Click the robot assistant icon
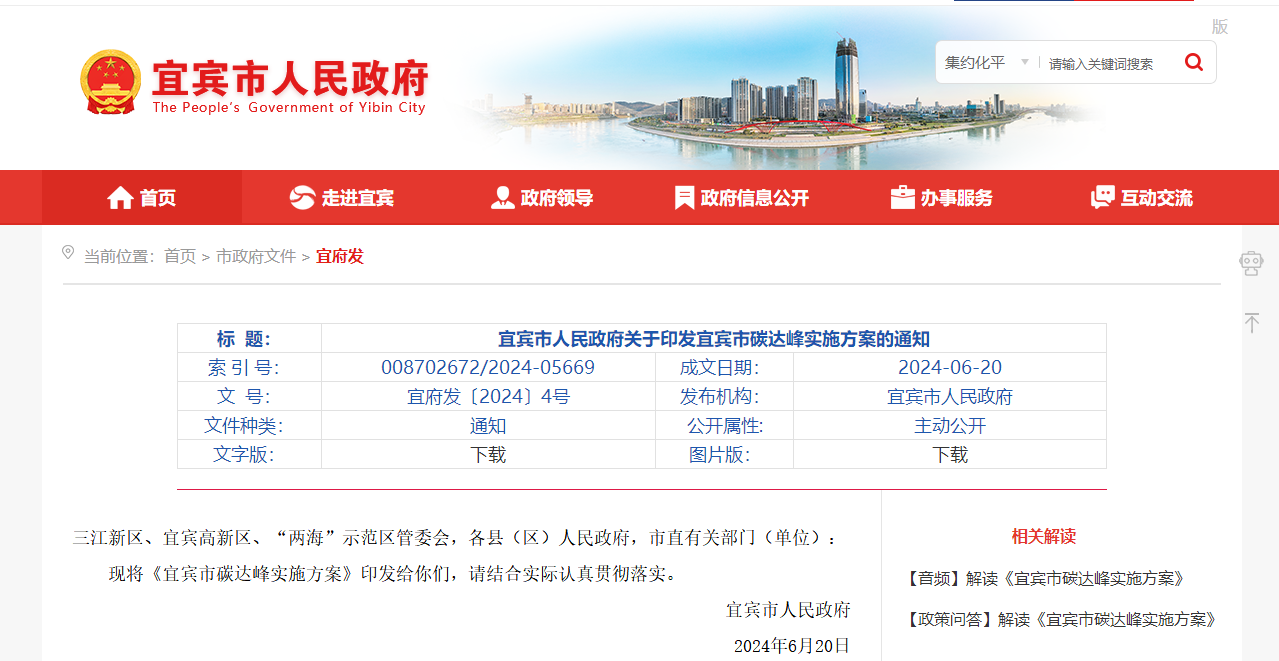Image resolution: width=1279 pixels, height=661 pixels. click(x=1251, y=263)
